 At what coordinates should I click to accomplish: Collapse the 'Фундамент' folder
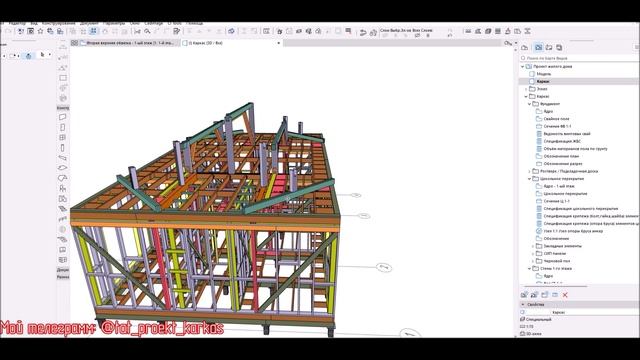pos(530,104)
